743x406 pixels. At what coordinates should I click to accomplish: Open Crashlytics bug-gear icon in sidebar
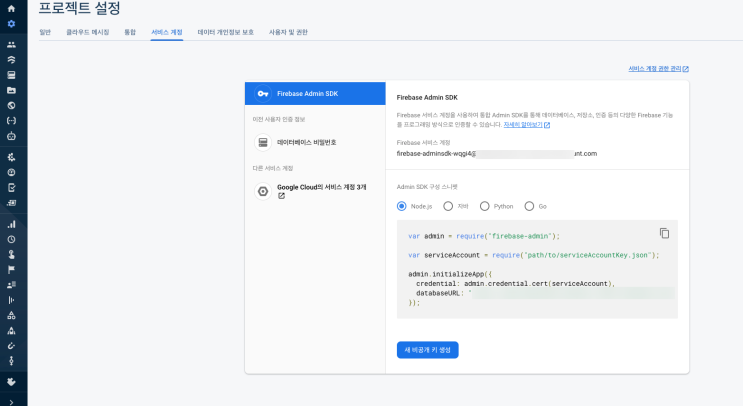11,157
